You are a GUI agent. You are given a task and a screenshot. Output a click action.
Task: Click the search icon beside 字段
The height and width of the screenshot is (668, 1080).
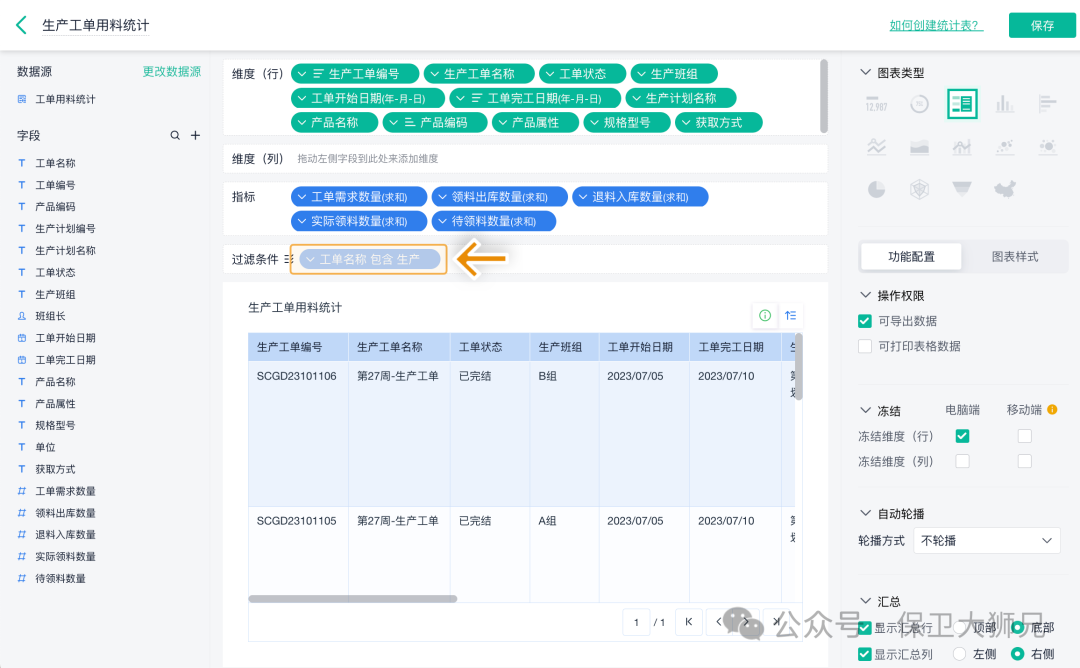pyautogui.click(x=176, y=135)
